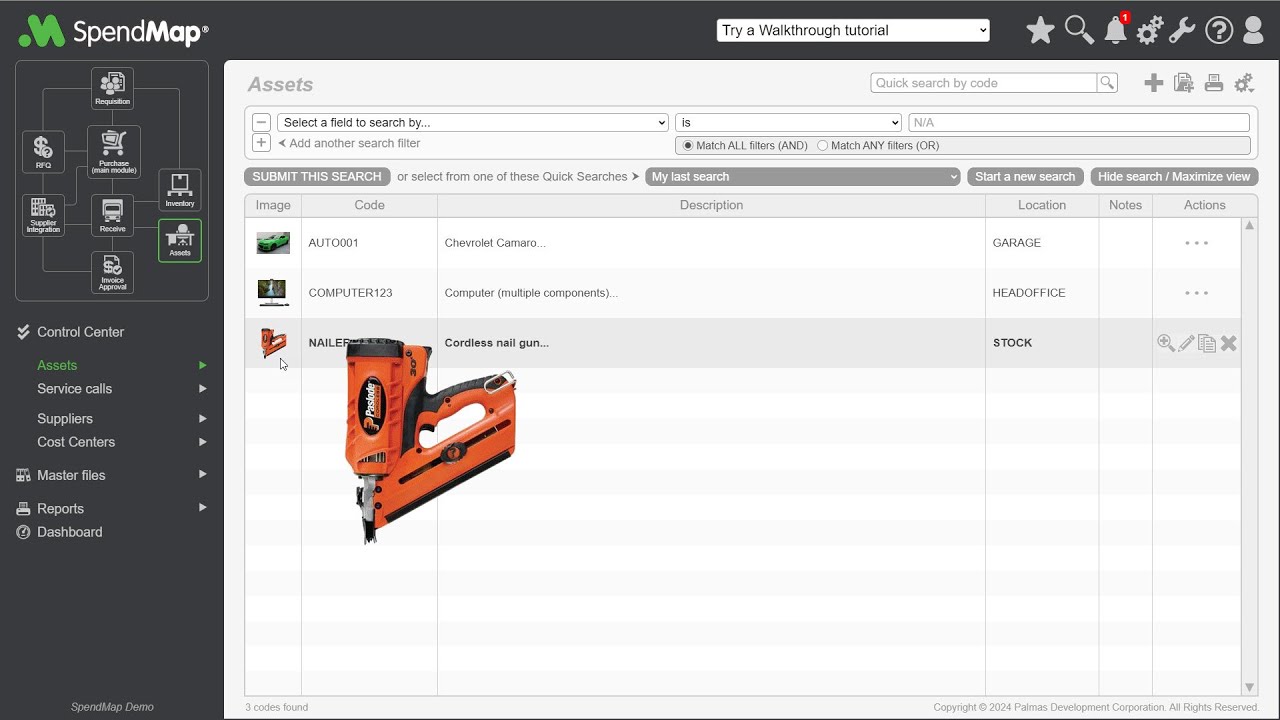The width and height of the screenshot is (1280, 720).
Task: Expand the Suppliers submenu arrow
Action: pos(203,419)
